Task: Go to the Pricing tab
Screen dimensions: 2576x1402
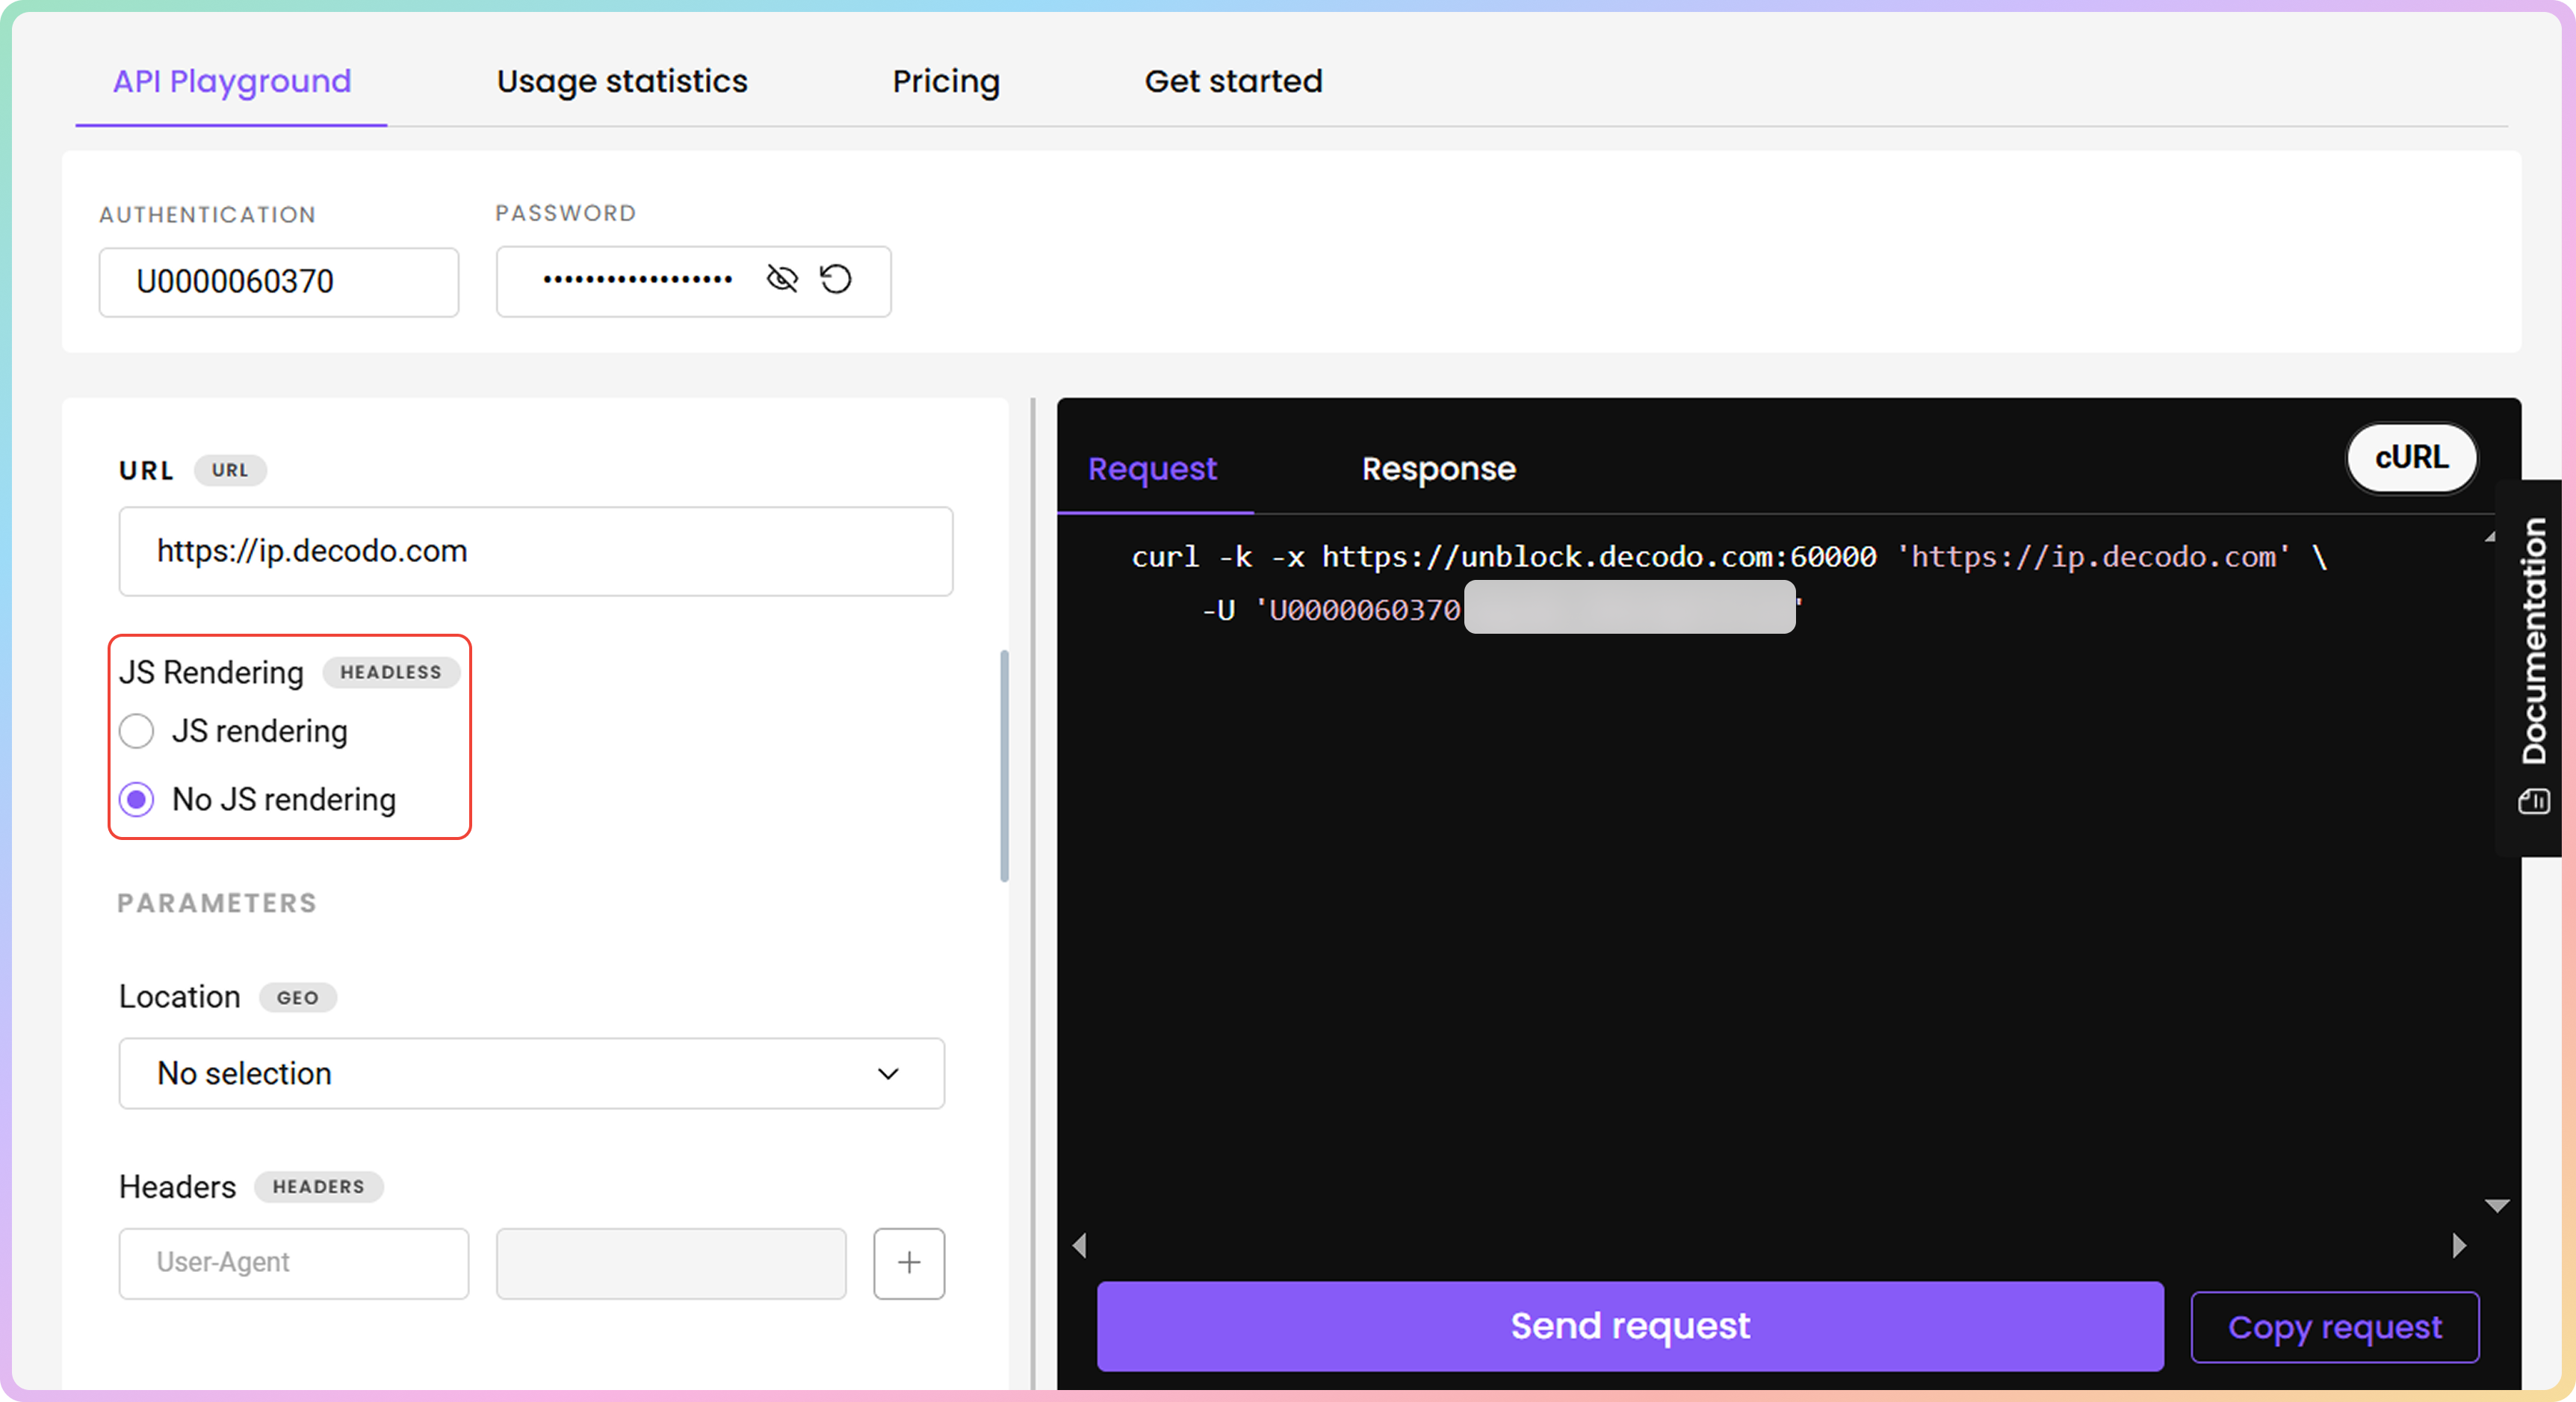Action: (946, 81)
